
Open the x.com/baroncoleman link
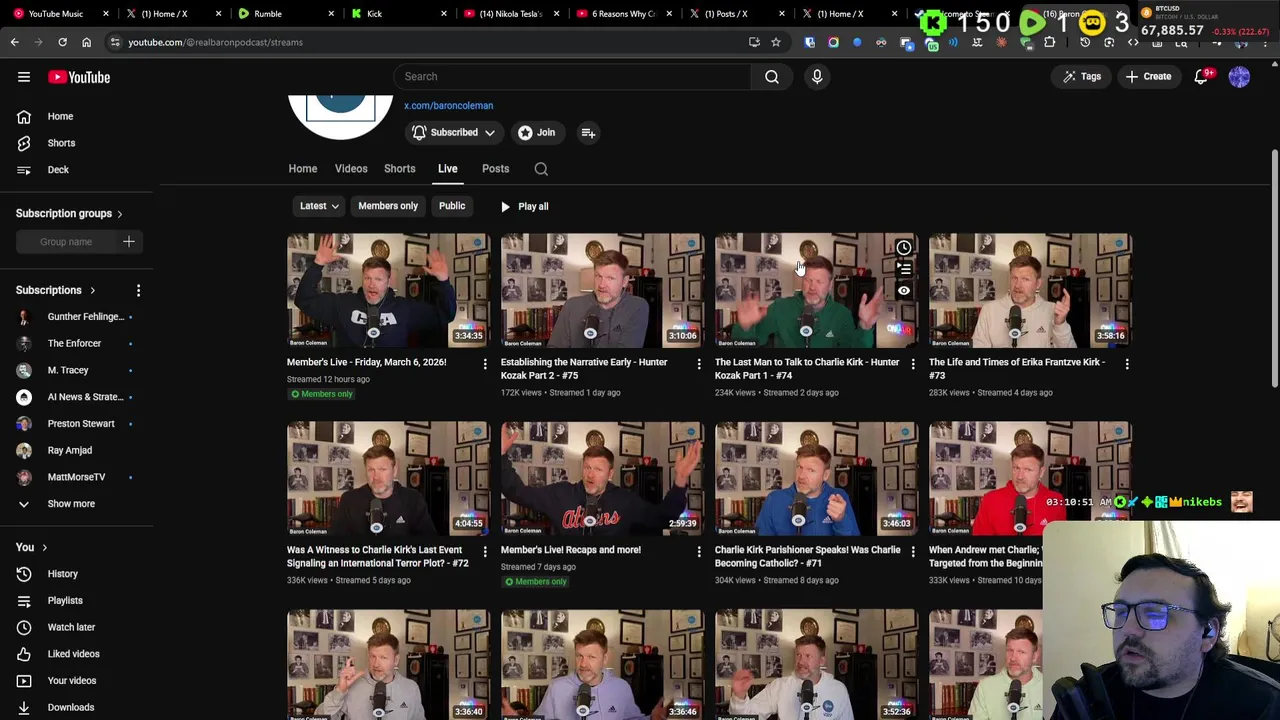(x=448, y=105)
